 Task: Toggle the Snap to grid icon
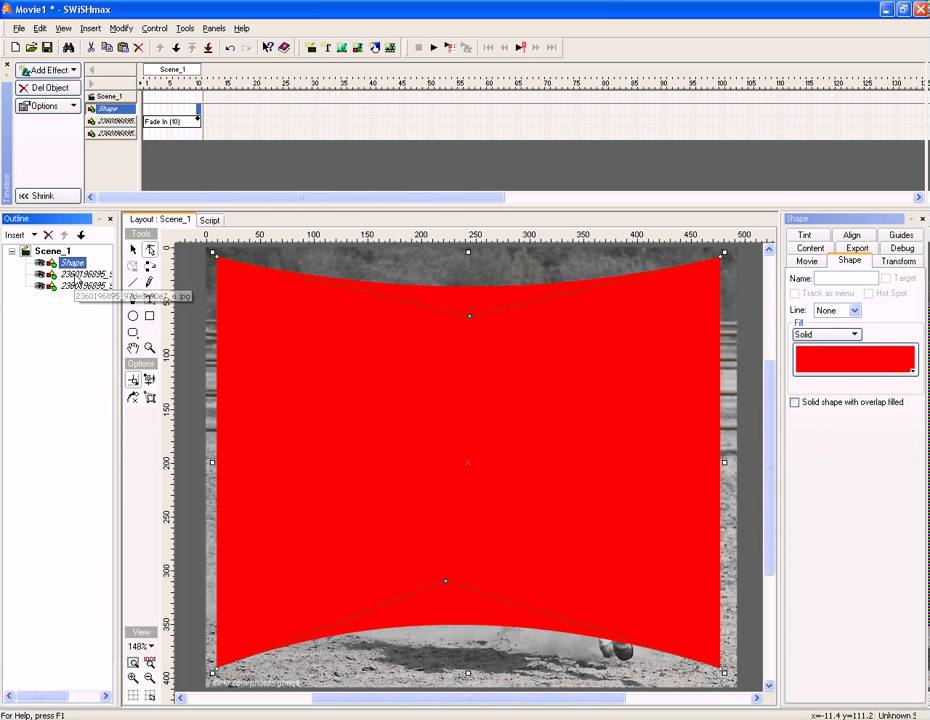pyautogui.click(x=150, y=695)
